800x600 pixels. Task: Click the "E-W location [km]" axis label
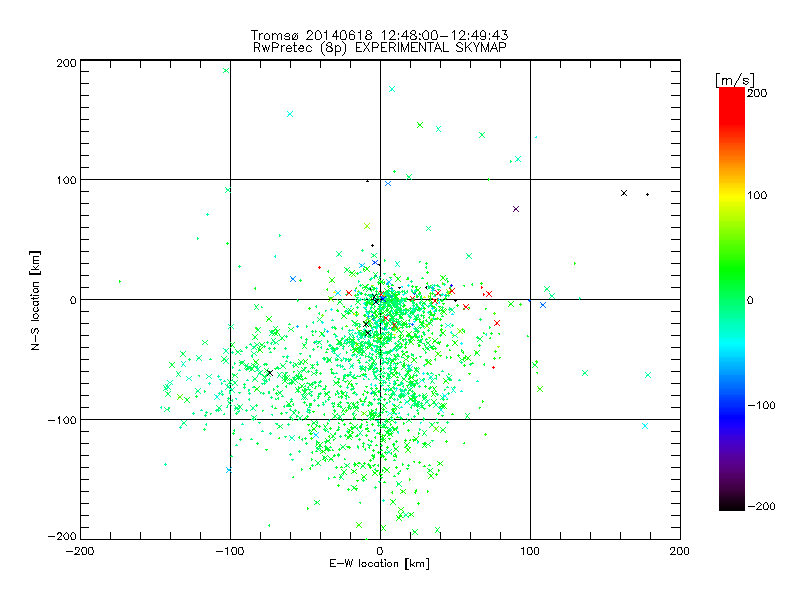point(379,564)
